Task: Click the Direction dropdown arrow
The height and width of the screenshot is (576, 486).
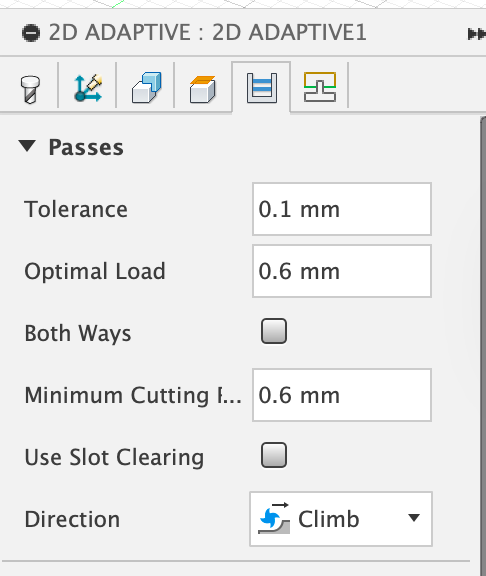Action: [x=414, y=518]
